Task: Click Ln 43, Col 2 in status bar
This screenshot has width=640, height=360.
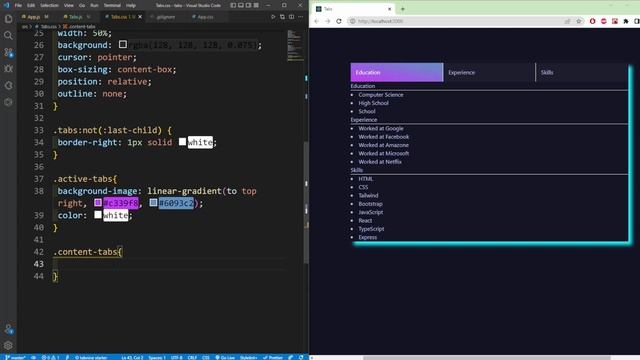Action: pos(132,357)
